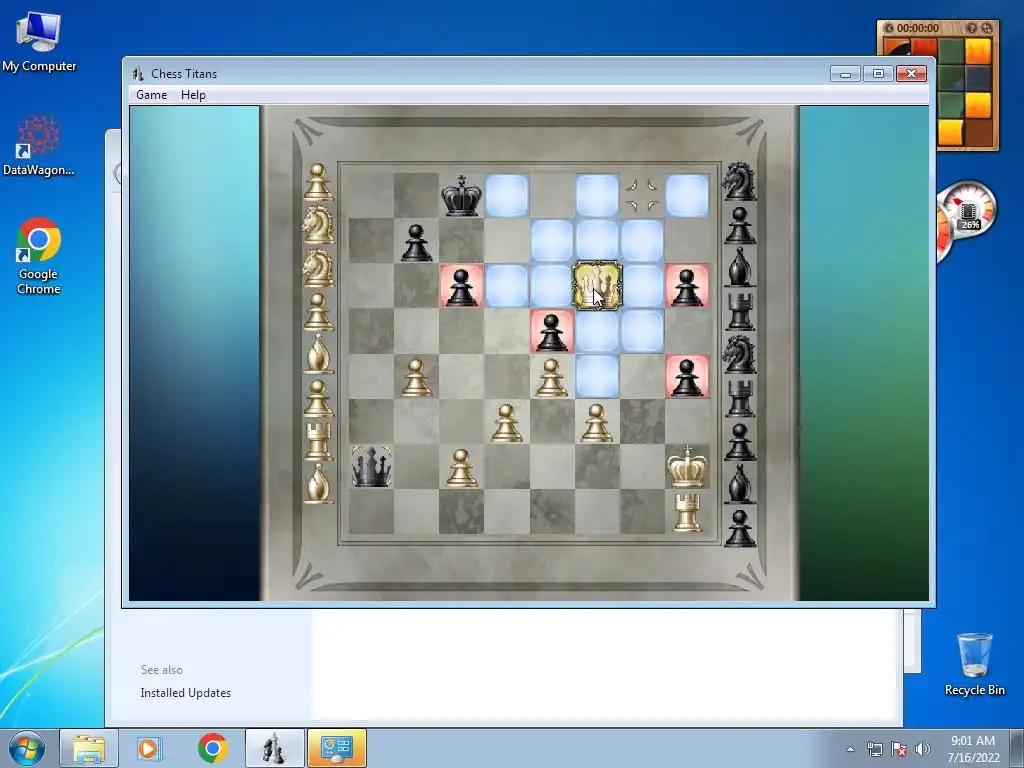Screen dimensions: 1024x768
Task: Capture the red-highlighted black pawn on e5
Action: click(x=551, y=331)
